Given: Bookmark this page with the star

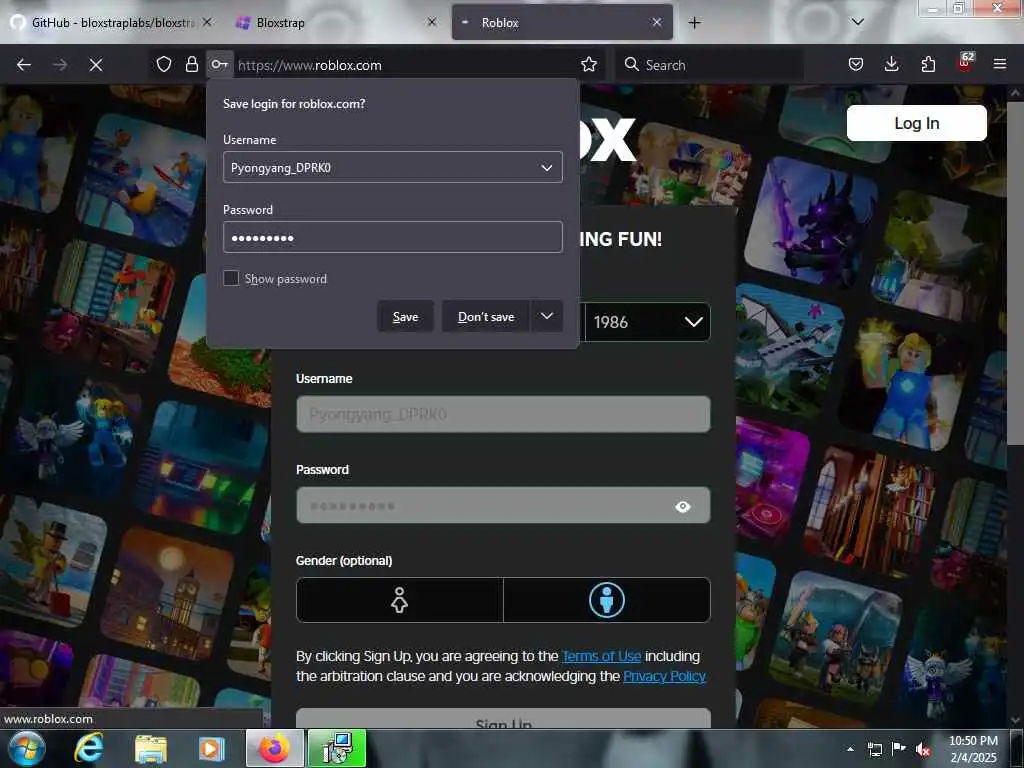Looking at the screenshot, I should coord(588,64).
